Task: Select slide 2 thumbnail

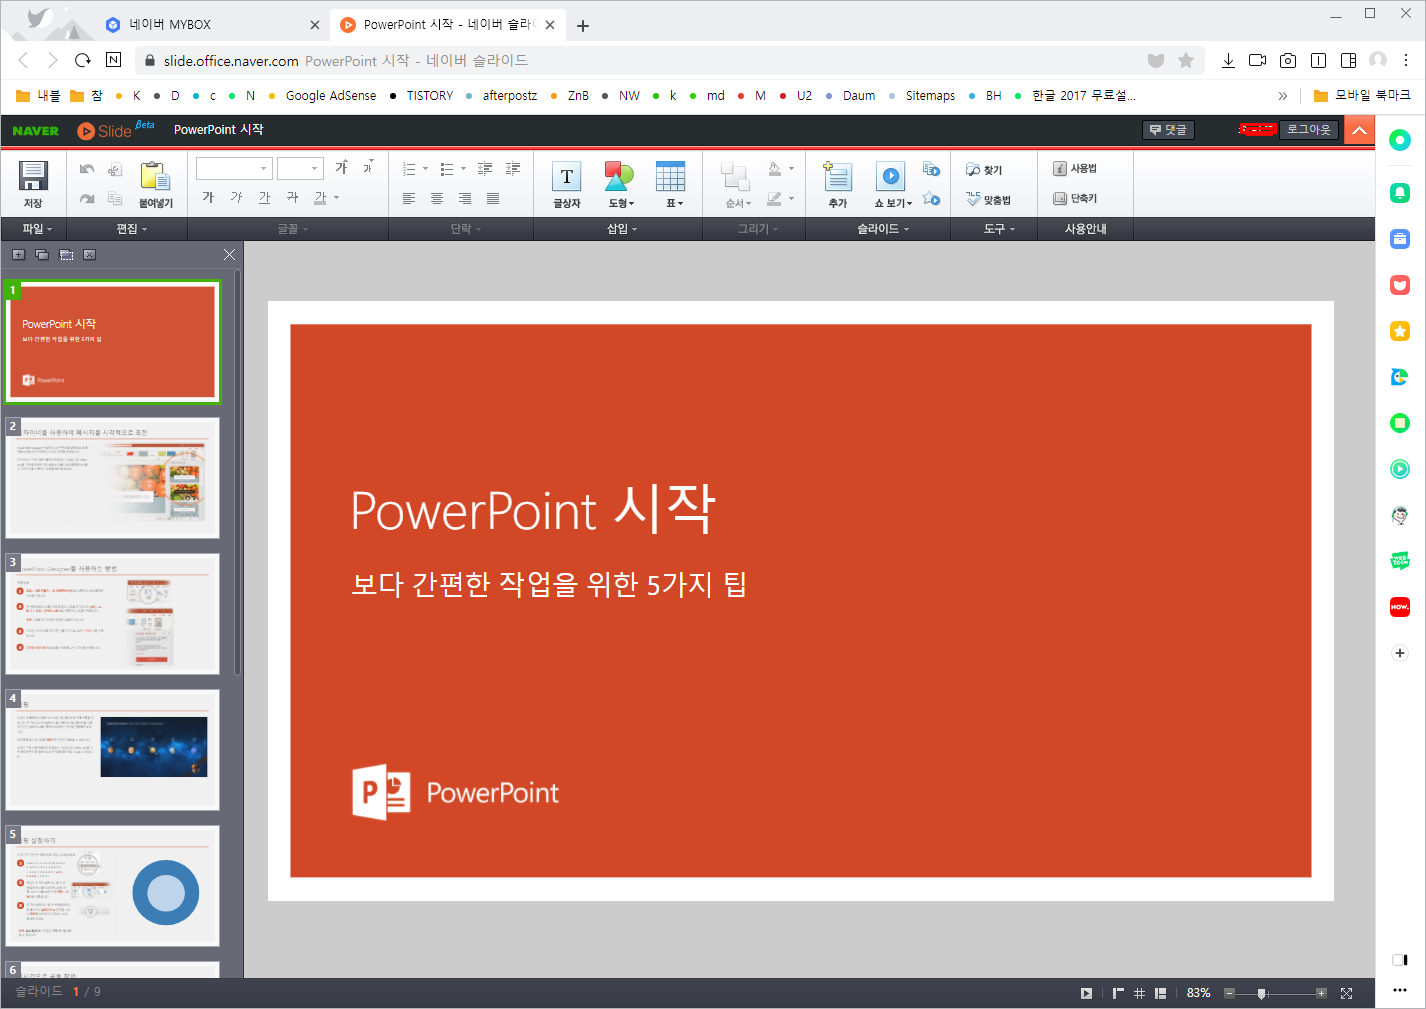Action: point(113,478)
